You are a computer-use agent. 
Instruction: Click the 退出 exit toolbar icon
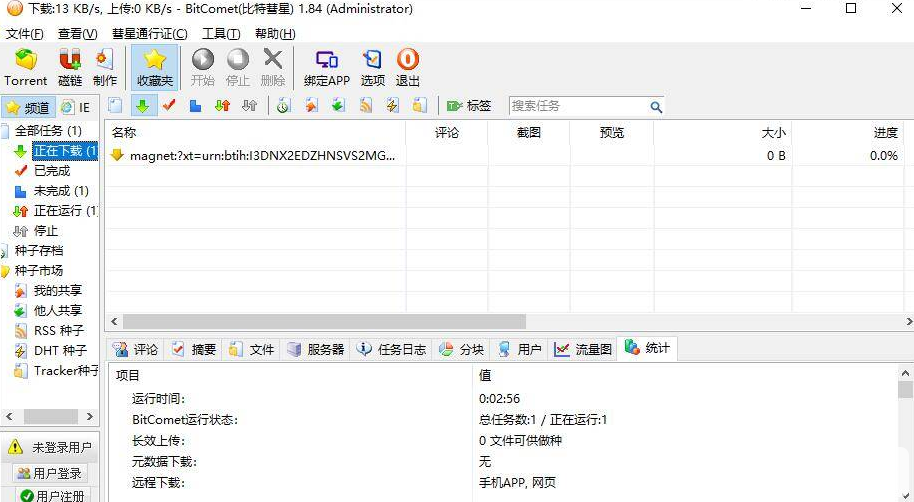click(407, 68)
